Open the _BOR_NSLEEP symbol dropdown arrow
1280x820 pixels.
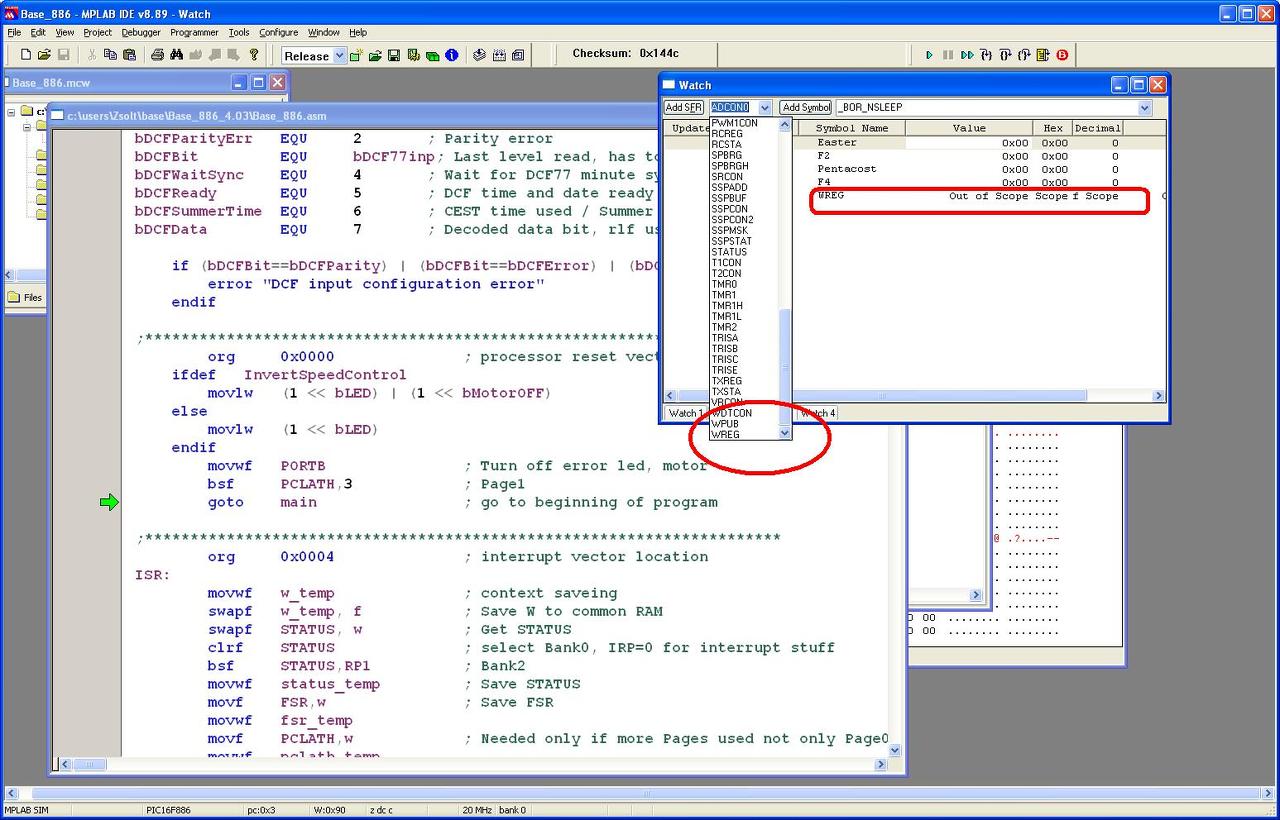coord(1145,107)
